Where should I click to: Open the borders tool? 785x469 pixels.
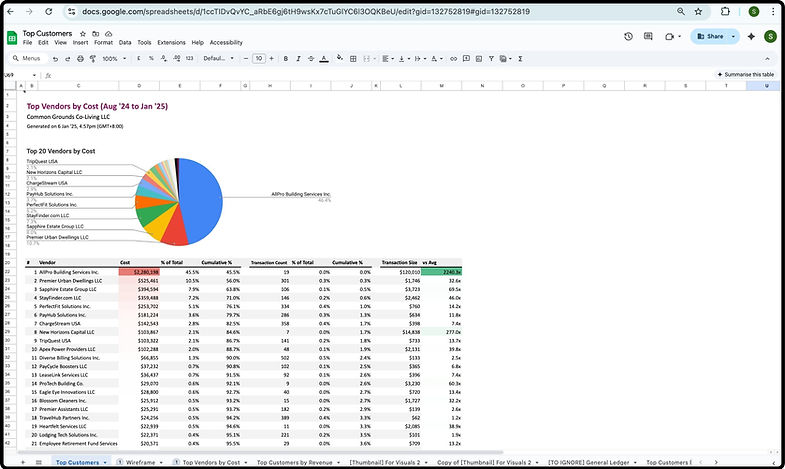click(x=353, y=59)
